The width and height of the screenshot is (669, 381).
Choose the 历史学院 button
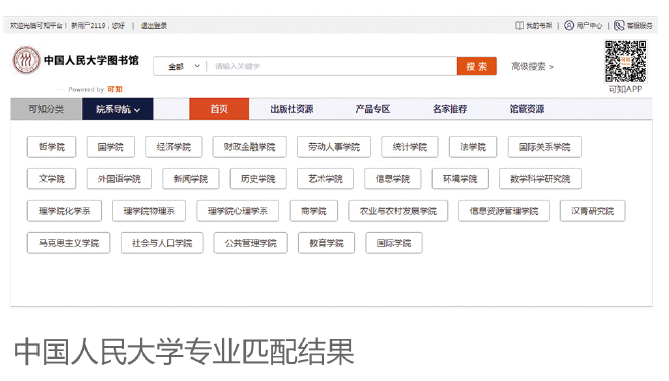[x=258, y=179]
